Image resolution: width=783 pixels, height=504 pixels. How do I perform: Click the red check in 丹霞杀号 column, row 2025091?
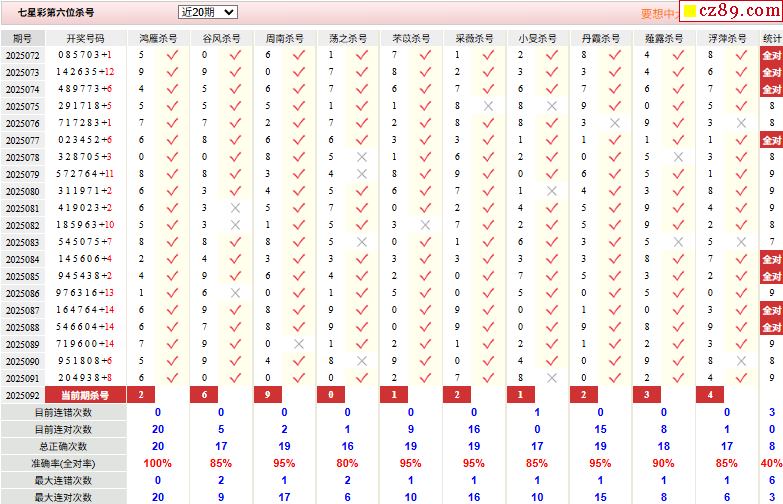click(x=615, y=378)
